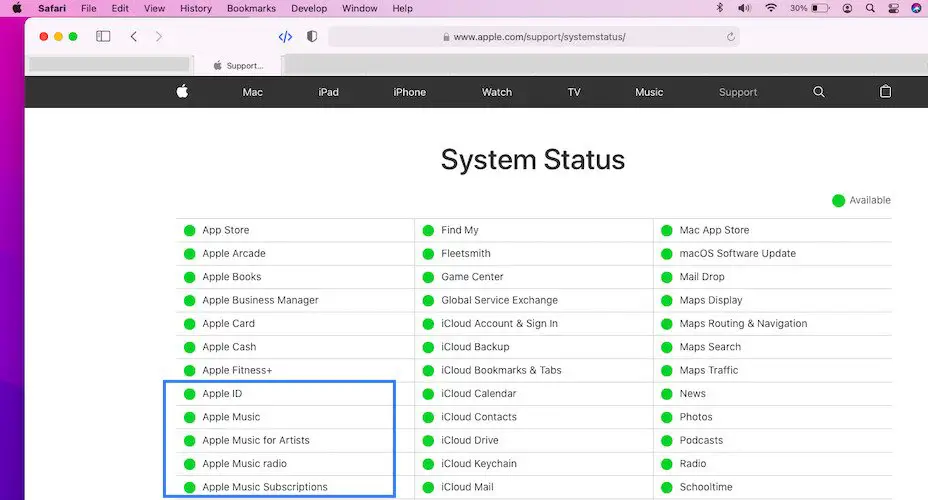Viewport: 928px width, 500px height.
Task: Click the Safari sidebar toggle icon
Action: (103, 36)
